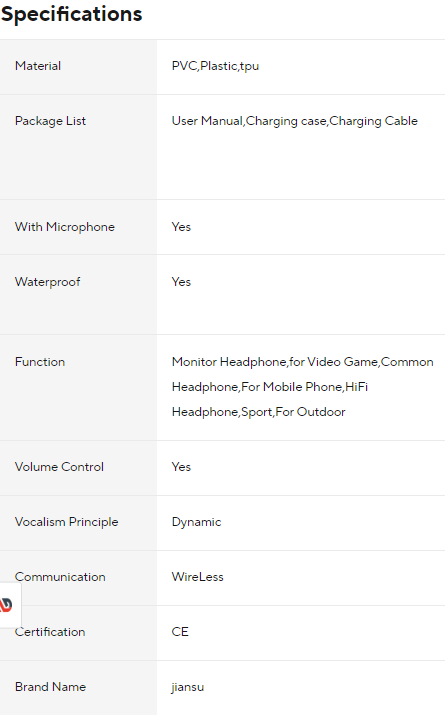
Task: Click the Yes value beside Waterproof
Action: pyautogui.click(x=181, y=282)
